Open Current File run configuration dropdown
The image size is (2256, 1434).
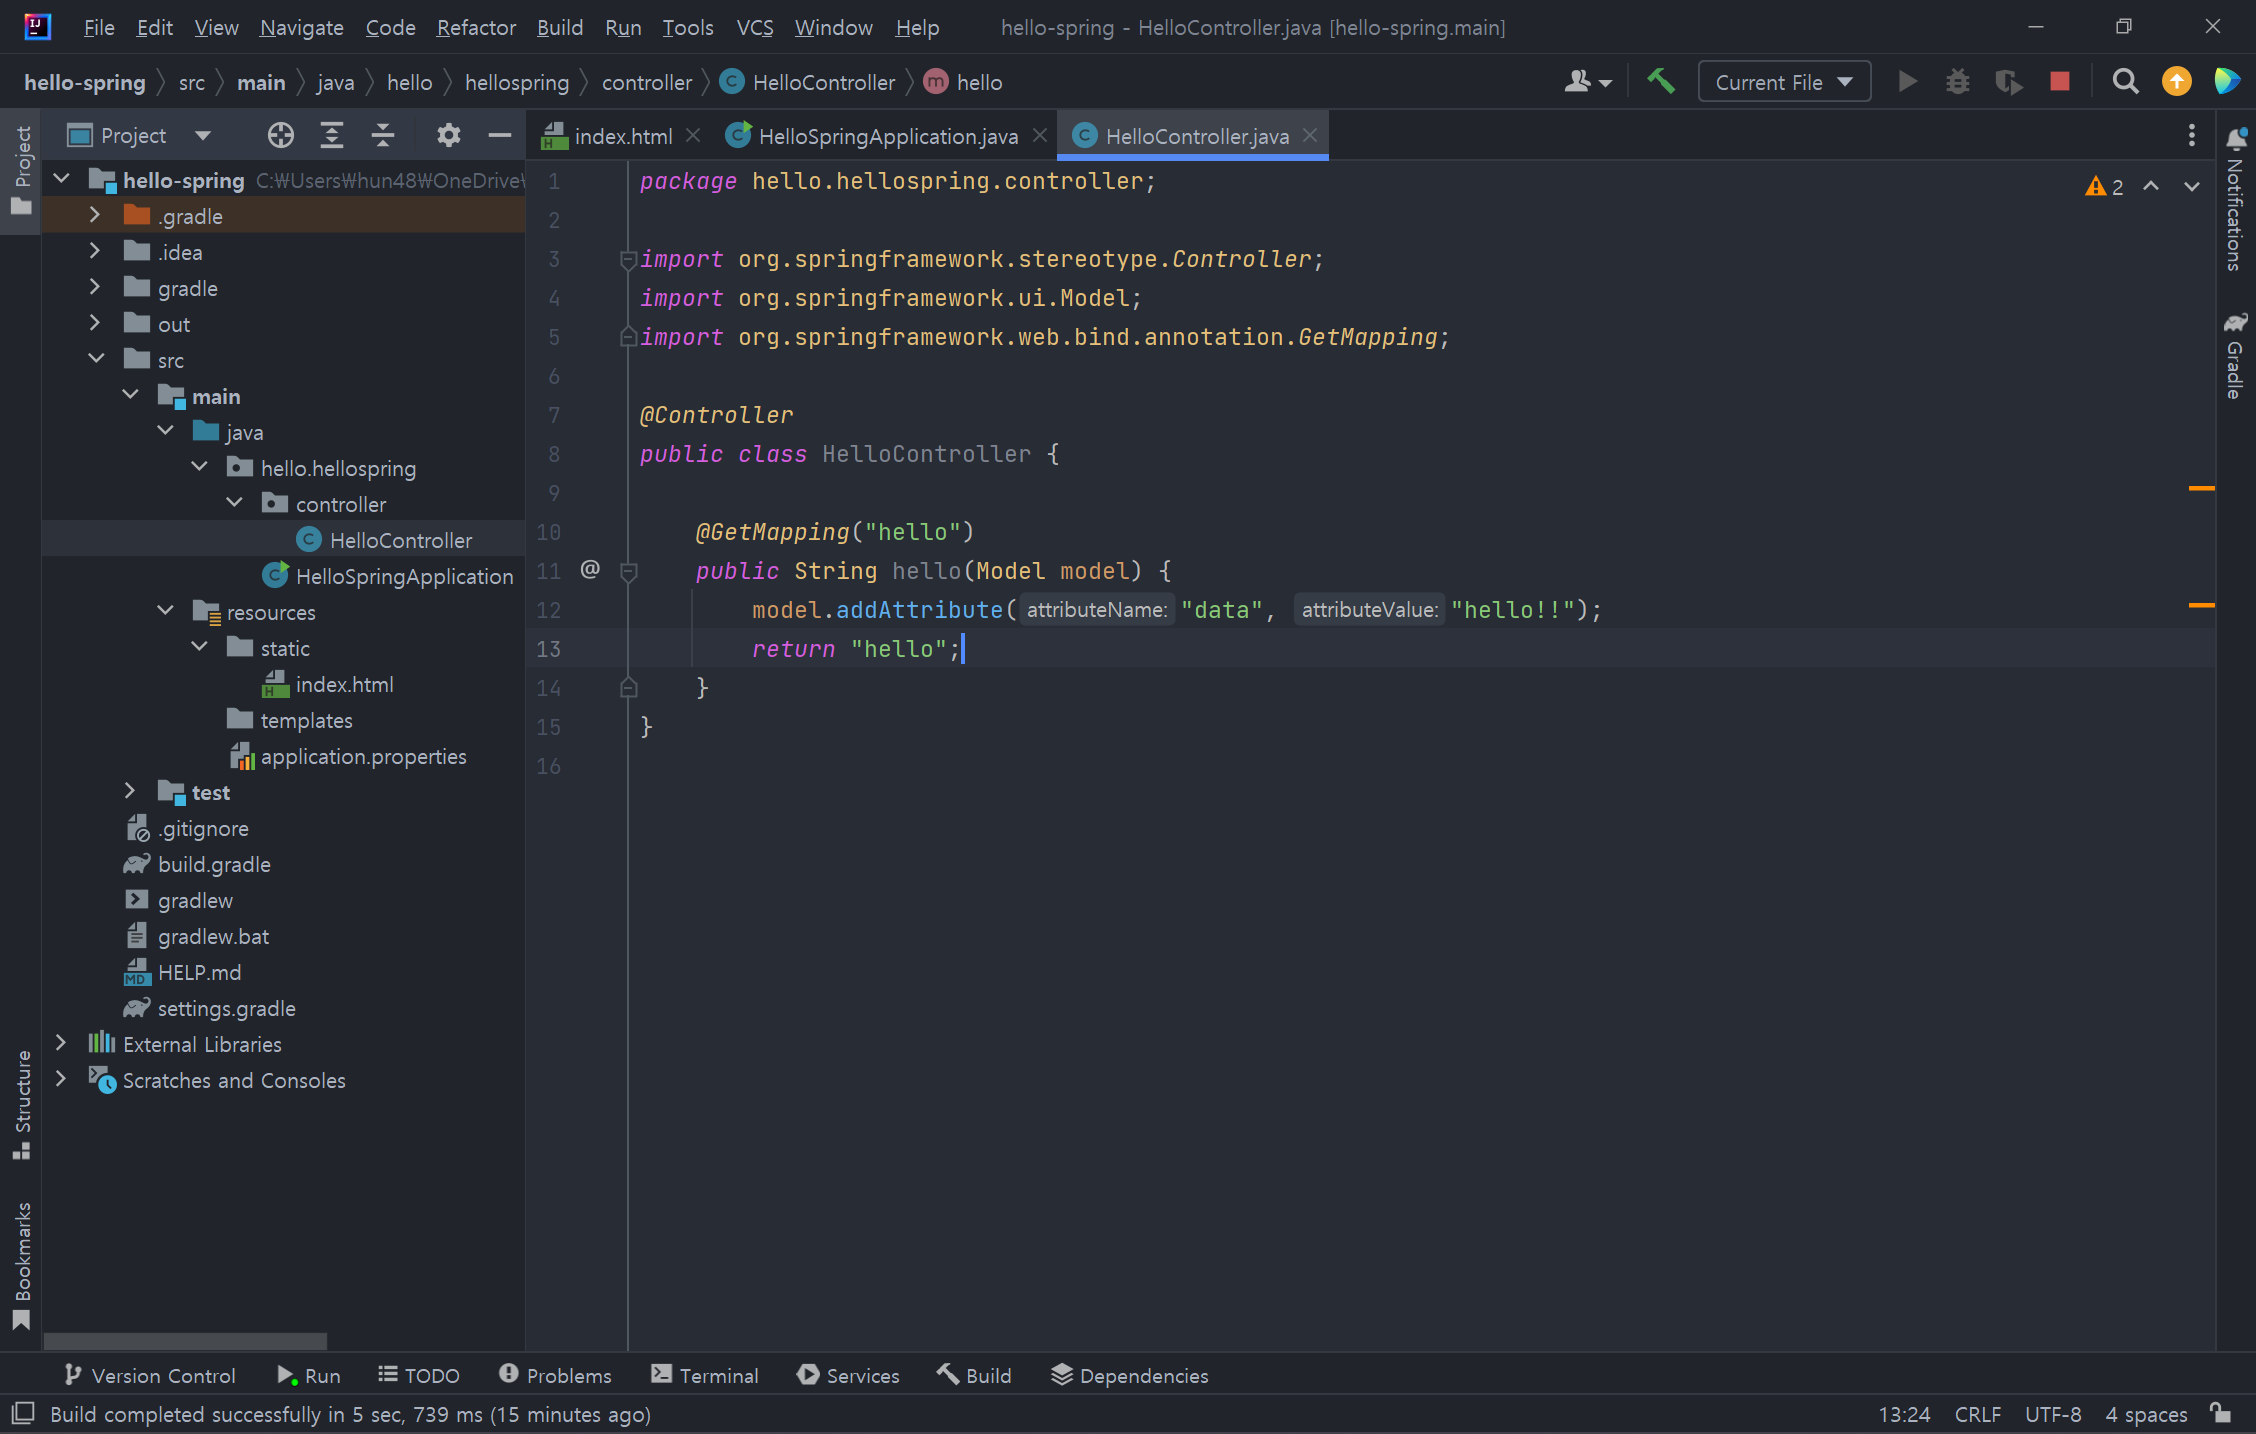click(x=1783, y=82)
